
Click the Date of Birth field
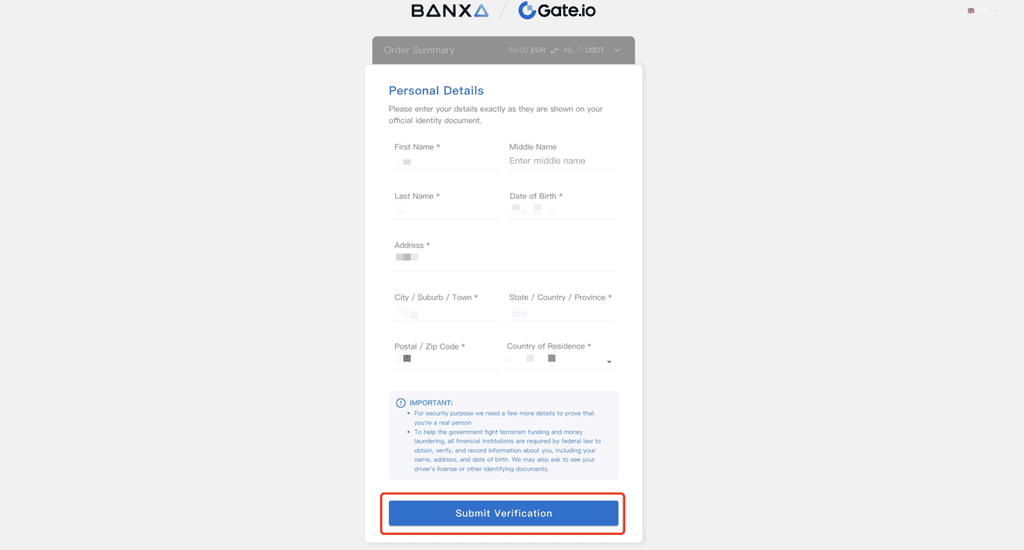coord(561,210)
